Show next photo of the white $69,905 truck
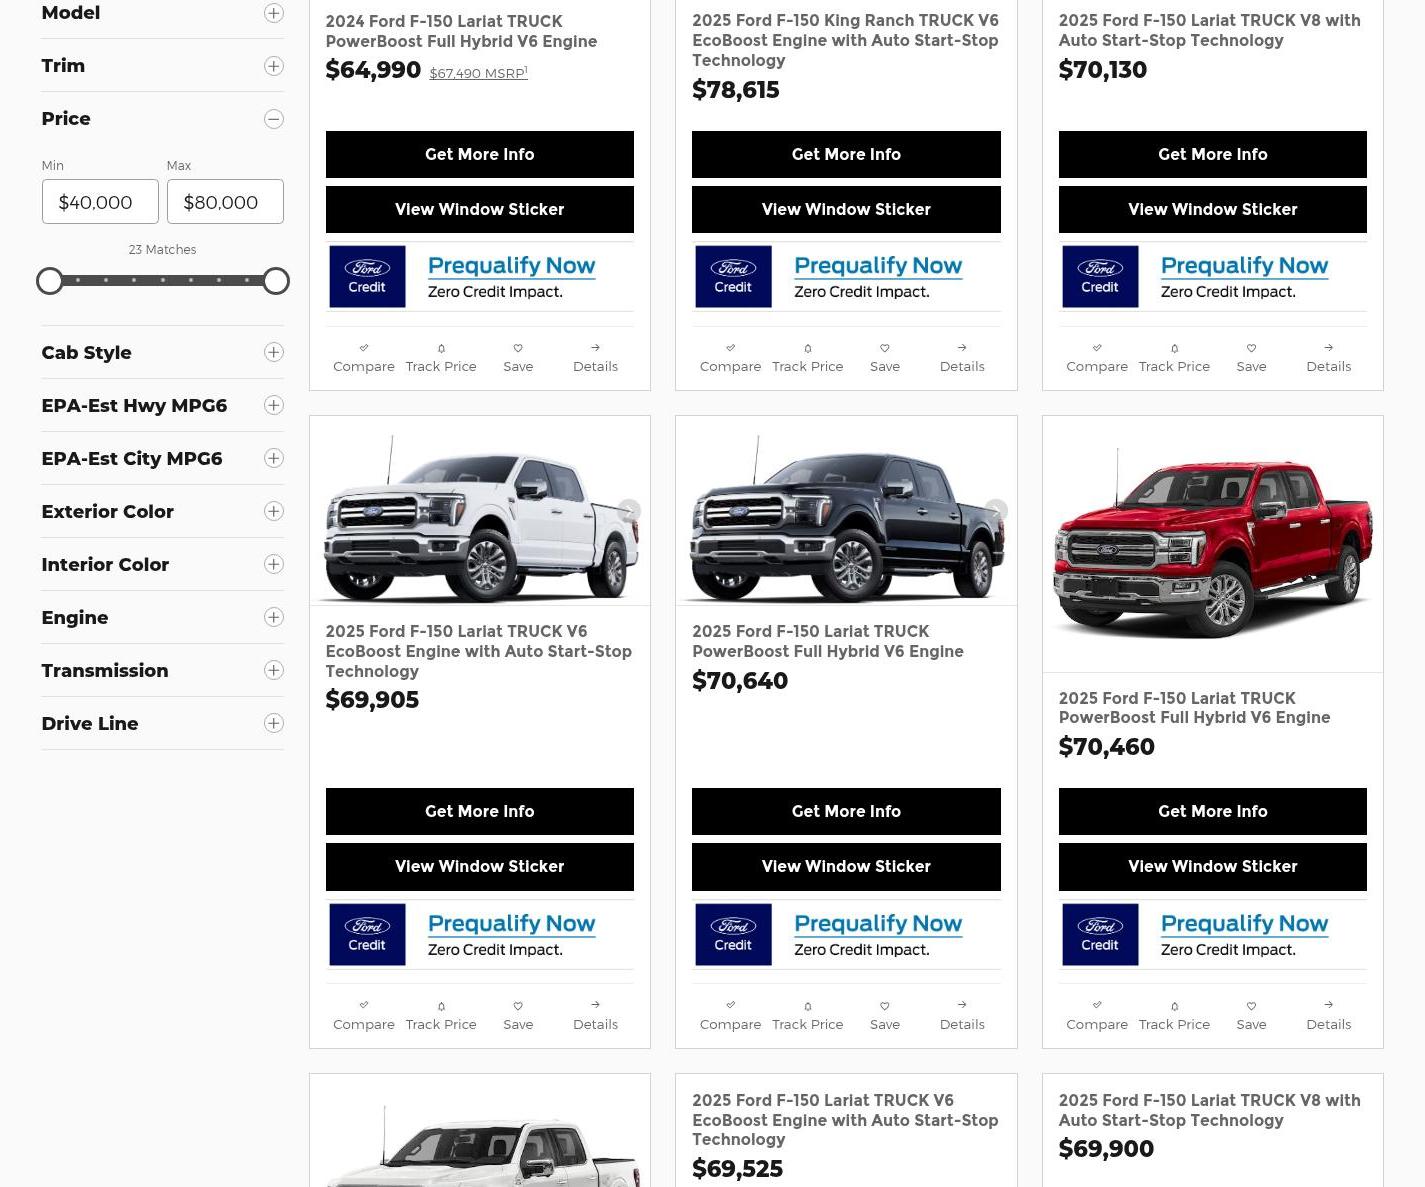 tap(629, 511)
